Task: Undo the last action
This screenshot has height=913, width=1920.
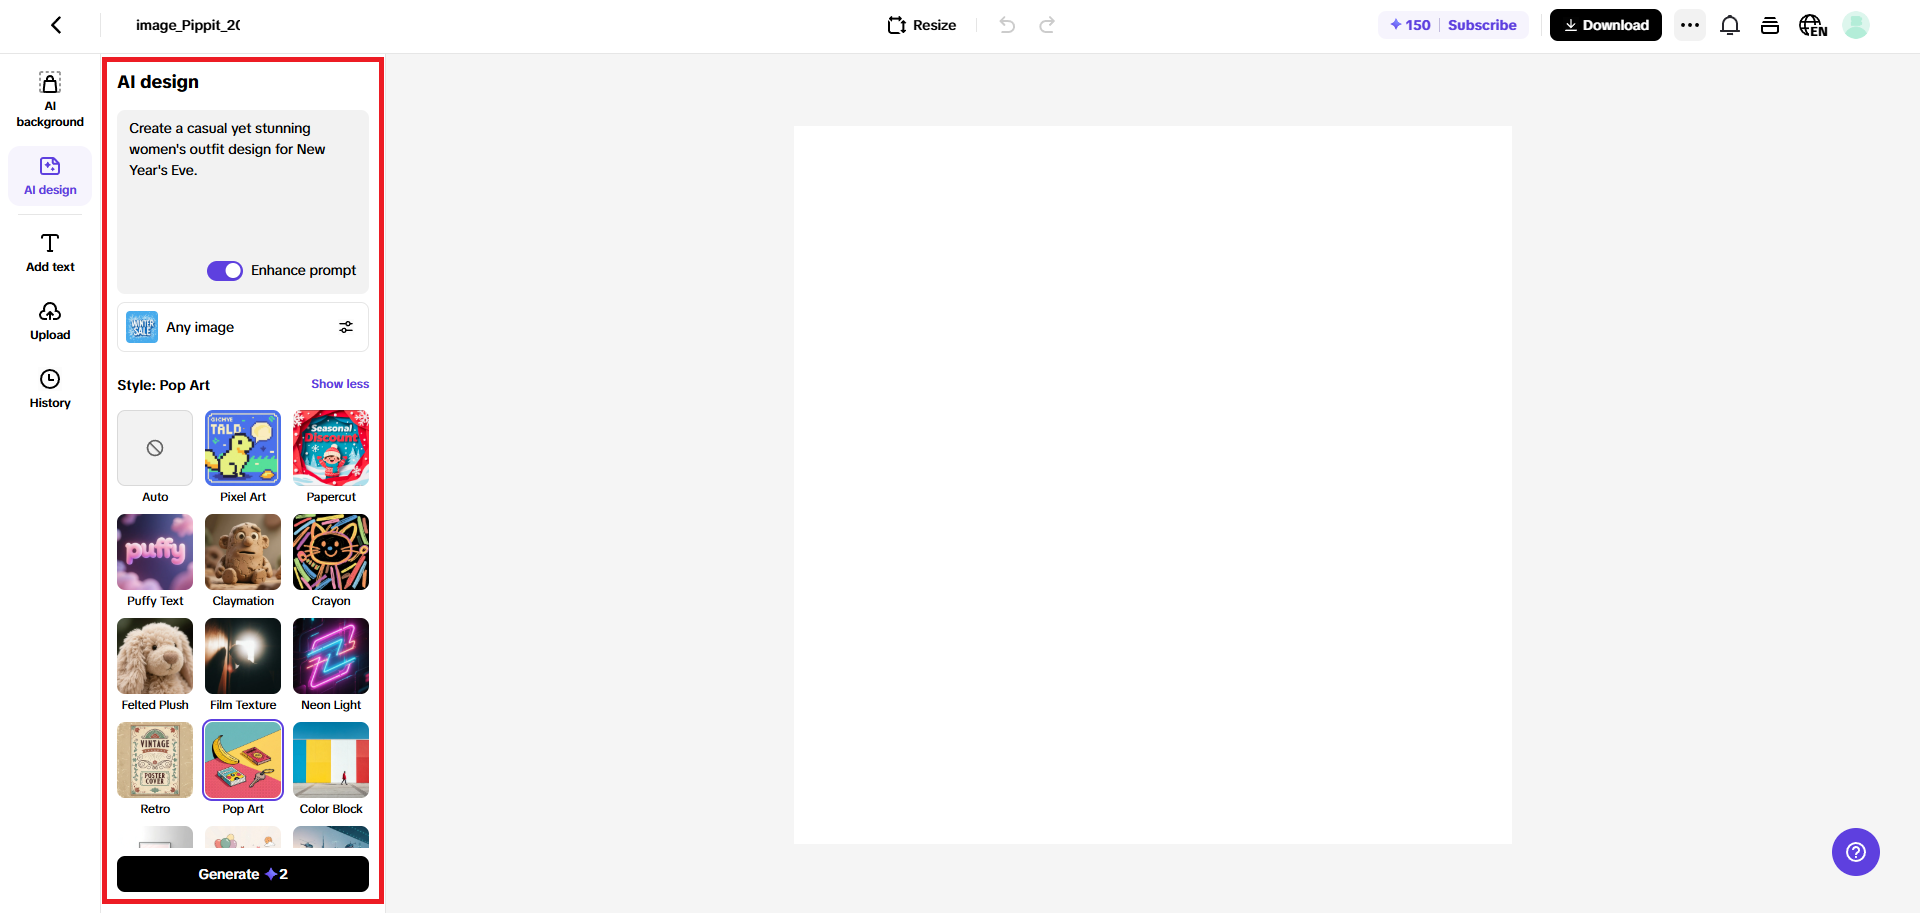Action: (1007, 25)
